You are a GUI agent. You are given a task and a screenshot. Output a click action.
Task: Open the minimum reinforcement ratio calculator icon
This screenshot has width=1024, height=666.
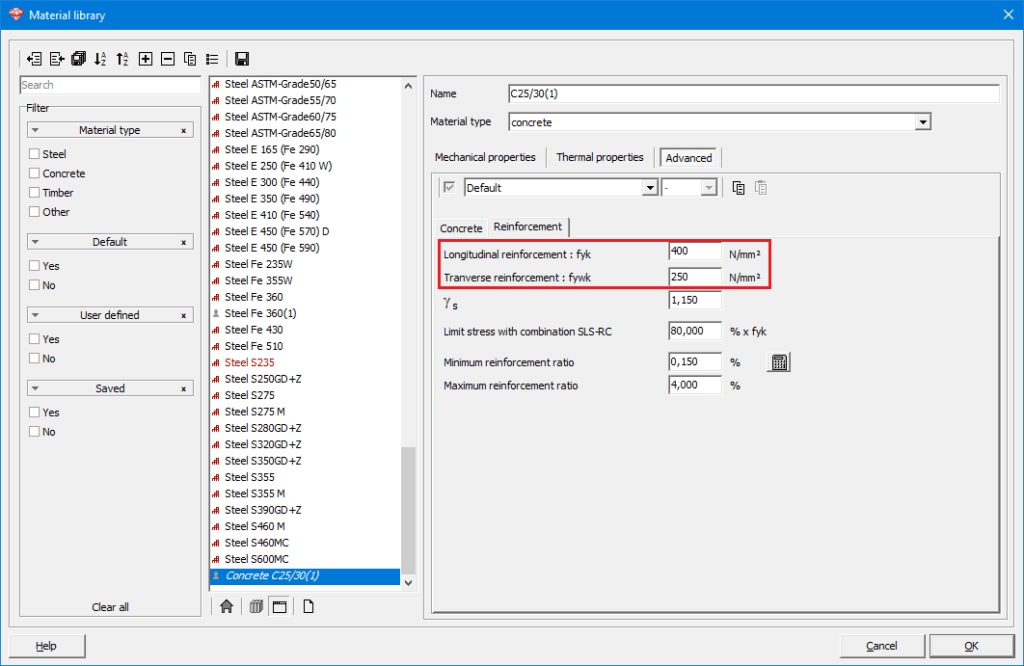click(x=778, y=362)
